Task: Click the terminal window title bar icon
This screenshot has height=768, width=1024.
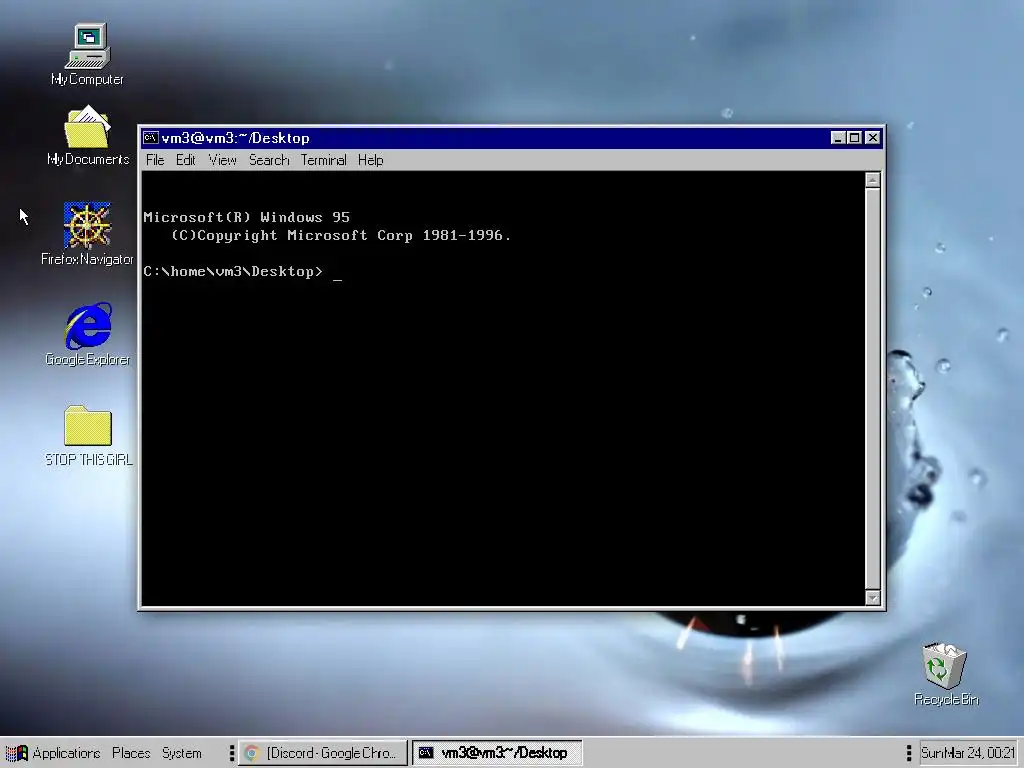Action: pyautogui.click(x=151, y=138)
